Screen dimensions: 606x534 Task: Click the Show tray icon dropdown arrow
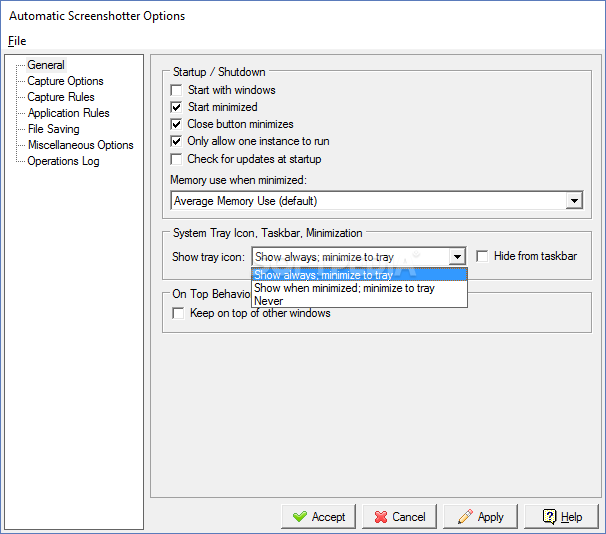pos(457,257)
